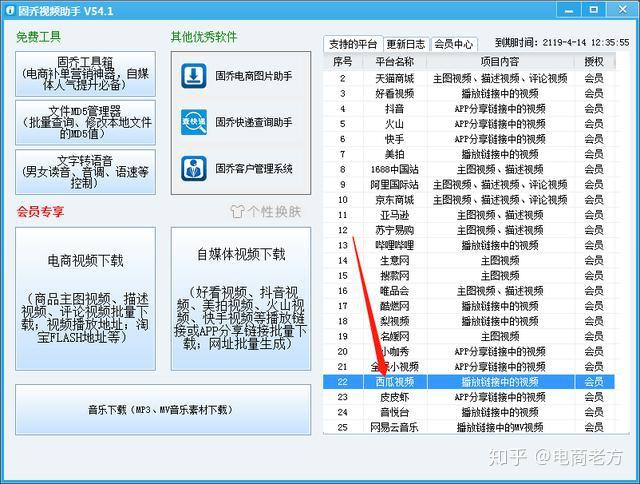Select the 音悦台 row
Image resolution: width=640 pixels, height=484 pixels.
click(469, 412)
